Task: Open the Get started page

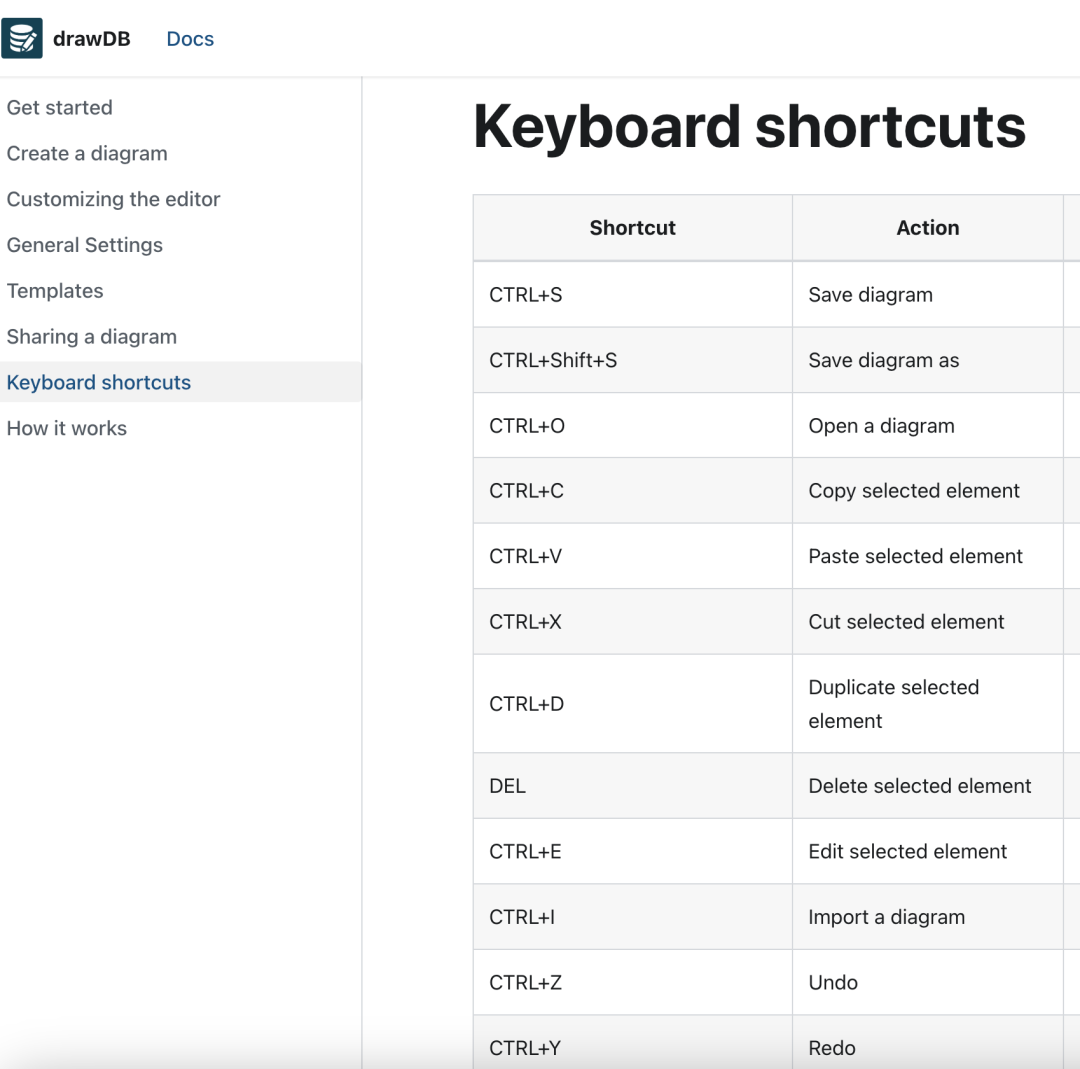Action: [x=60, y=107]
